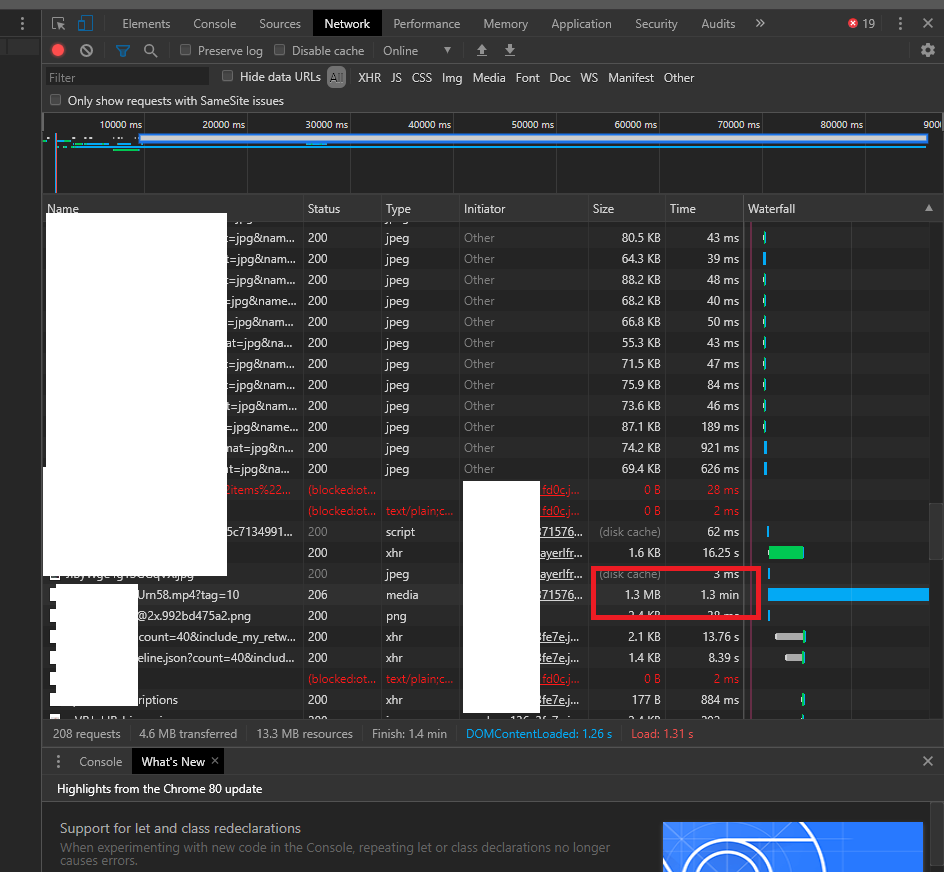Expand more DevTools tabs chevron
The image size is (944, 872).
coord(760,24)
